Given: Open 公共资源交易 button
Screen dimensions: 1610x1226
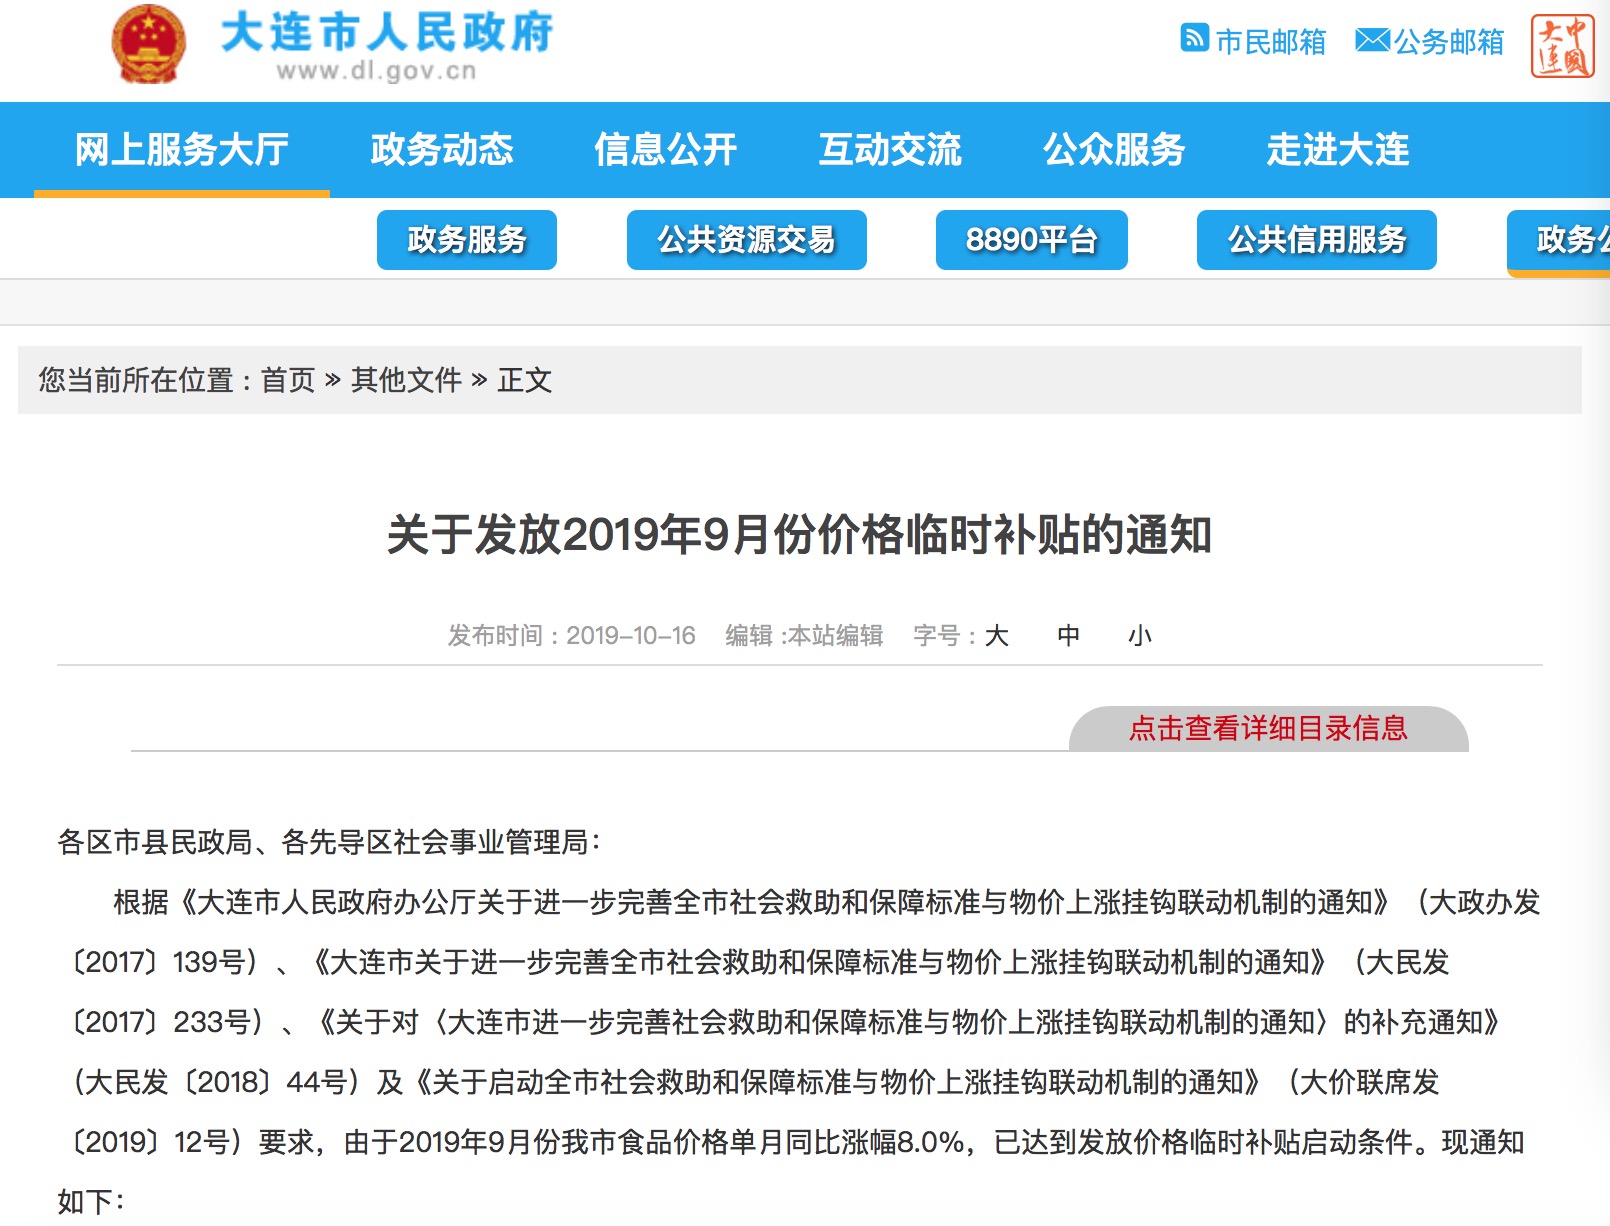Looking at the screenshot, I should tap(746, 240).
